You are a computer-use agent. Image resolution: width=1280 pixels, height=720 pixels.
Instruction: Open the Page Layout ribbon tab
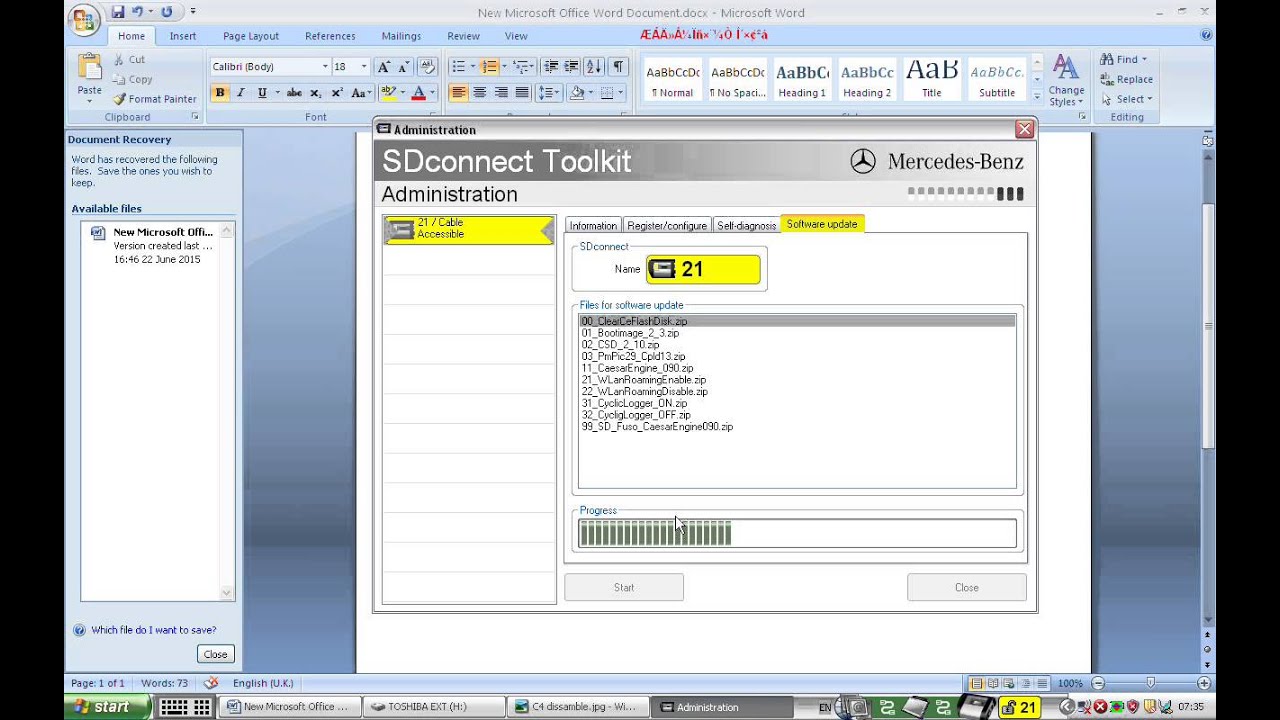[x=251, y=36]
